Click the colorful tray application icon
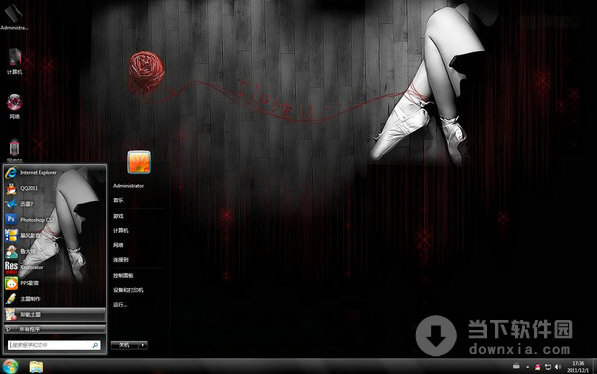 (x=538, y=367)
